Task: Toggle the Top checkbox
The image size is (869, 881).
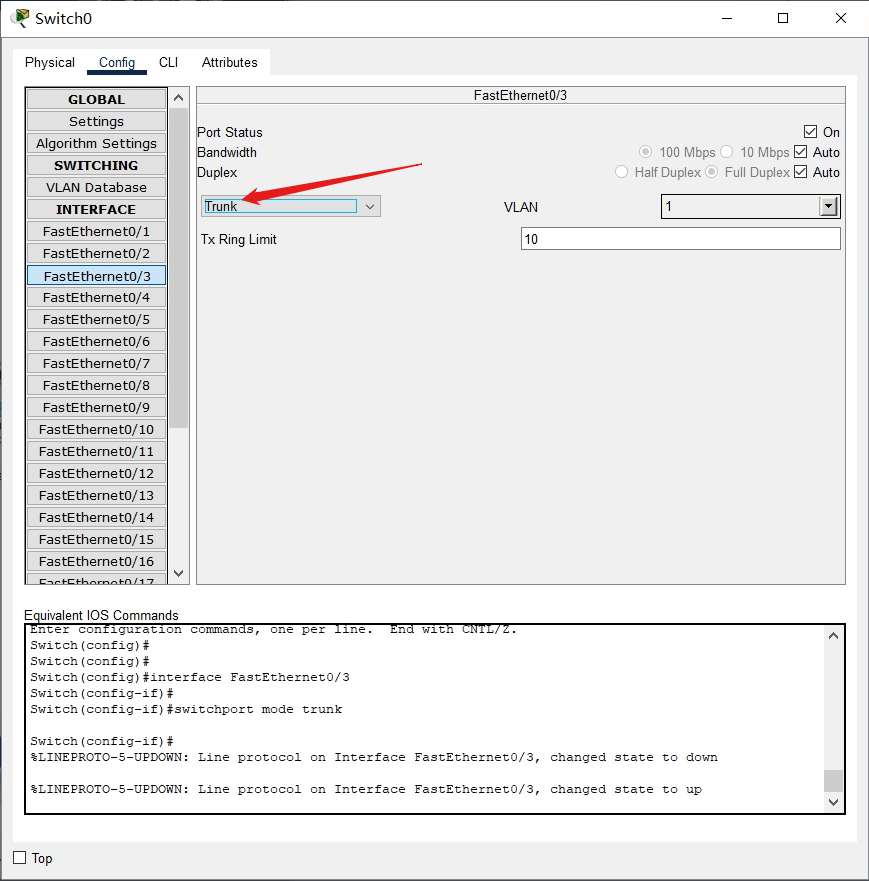Action: pyautogui.click(x=20, y=857)
